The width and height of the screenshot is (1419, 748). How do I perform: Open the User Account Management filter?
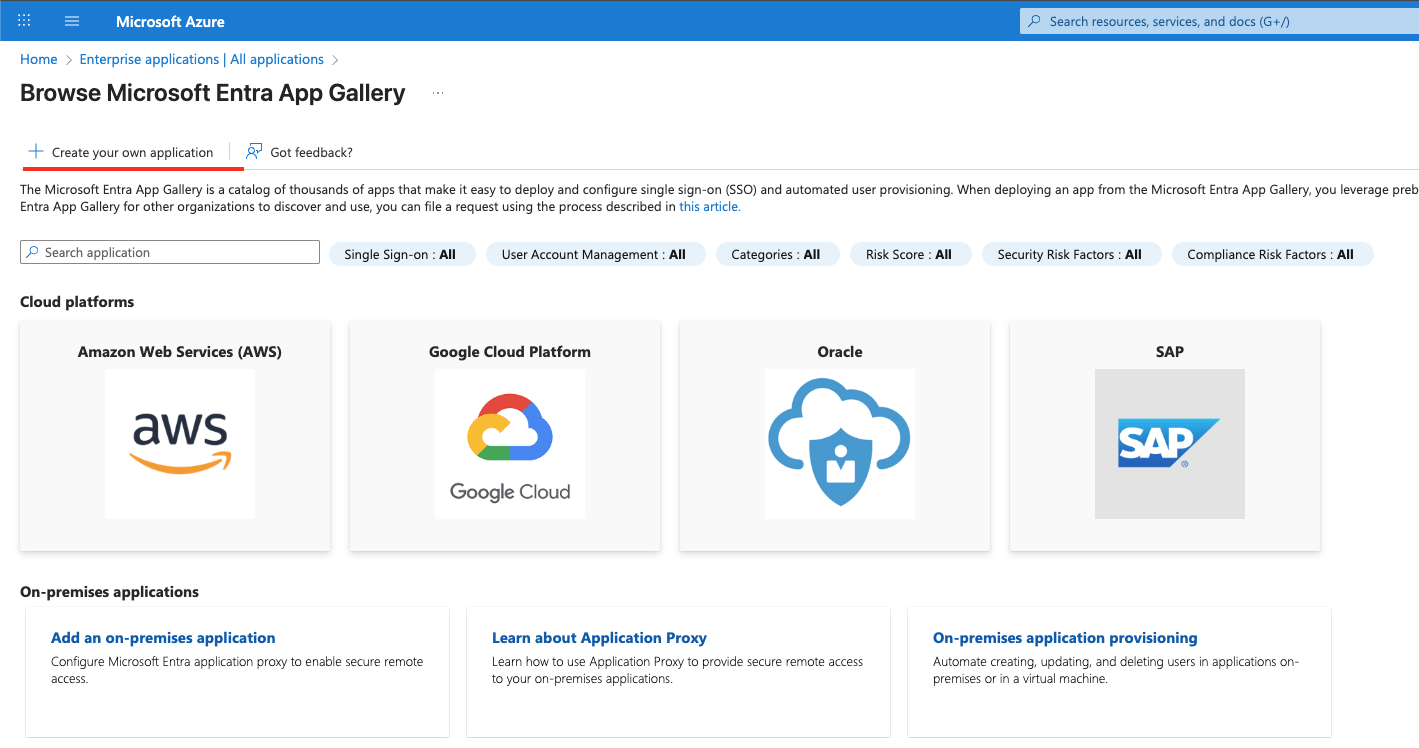click(595, 253)
